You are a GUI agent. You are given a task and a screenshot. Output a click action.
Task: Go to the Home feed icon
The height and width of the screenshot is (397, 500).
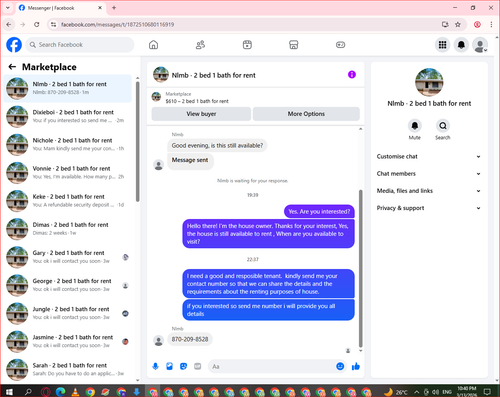pos(153,45)
